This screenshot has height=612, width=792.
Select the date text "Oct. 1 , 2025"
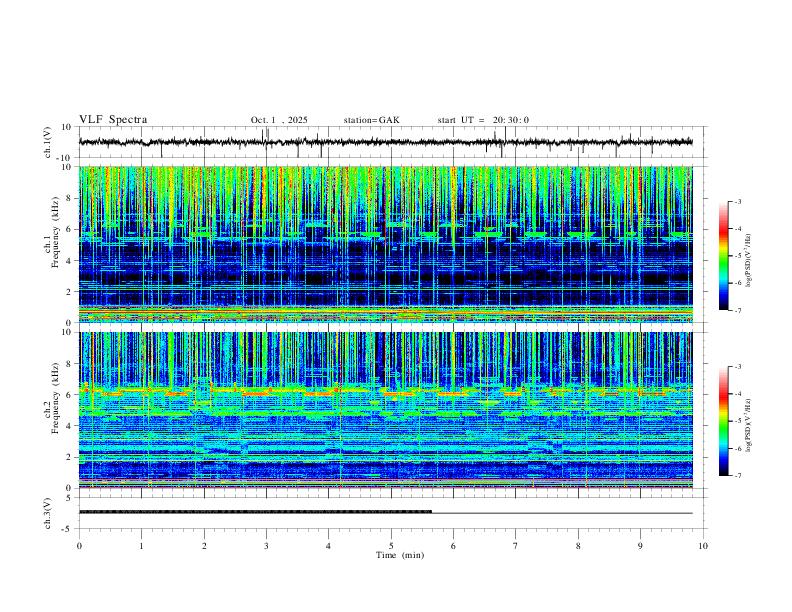pyautogui.click(x=279, y=120)
